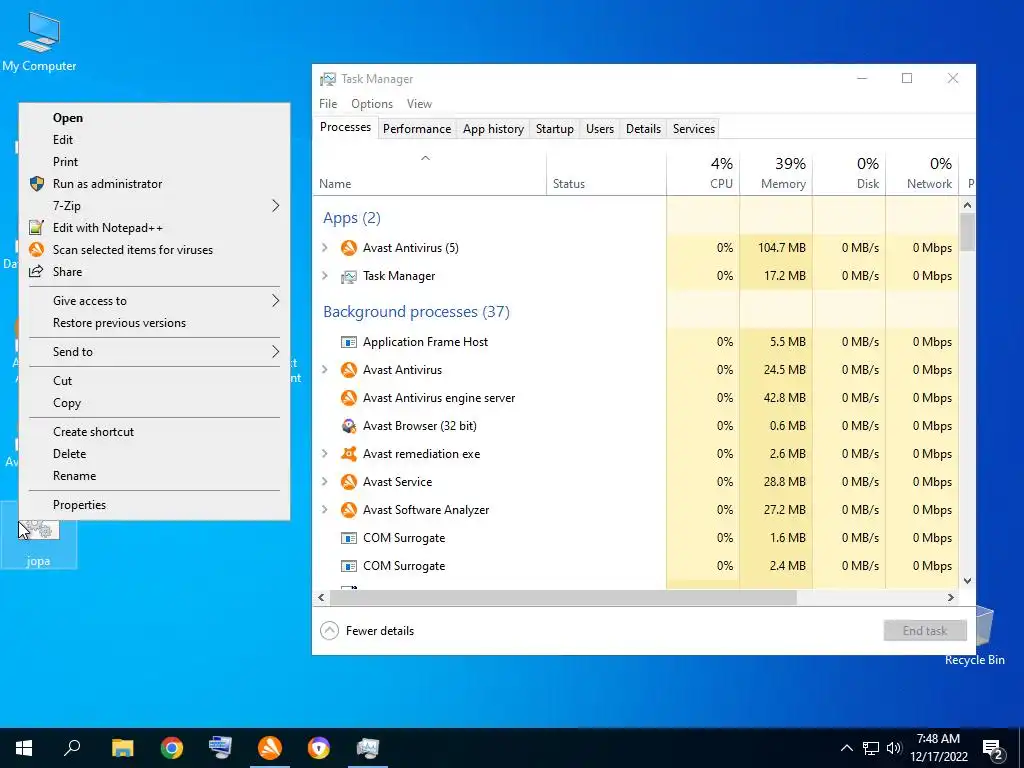
Task: Click Task Manager taskbar icon
Action: 368,748
